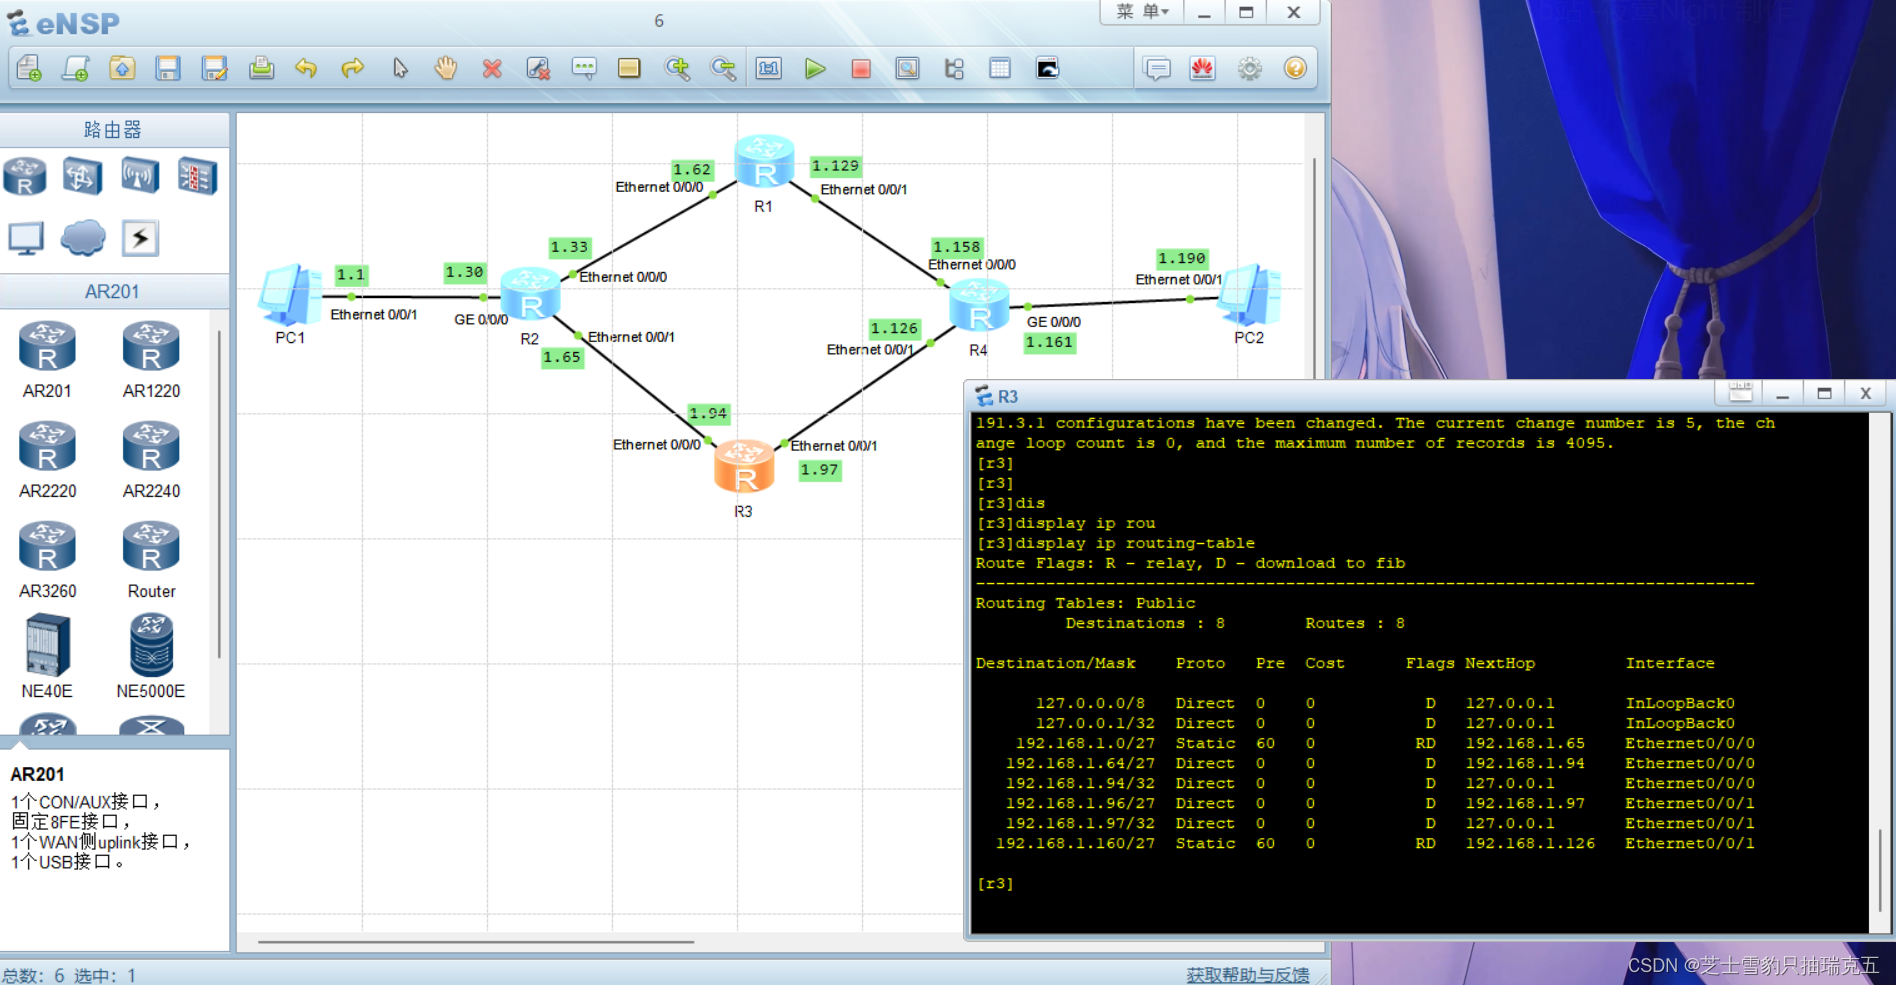Pick the generic Router model
The image size is (1896, 985).
coord(151,560)
